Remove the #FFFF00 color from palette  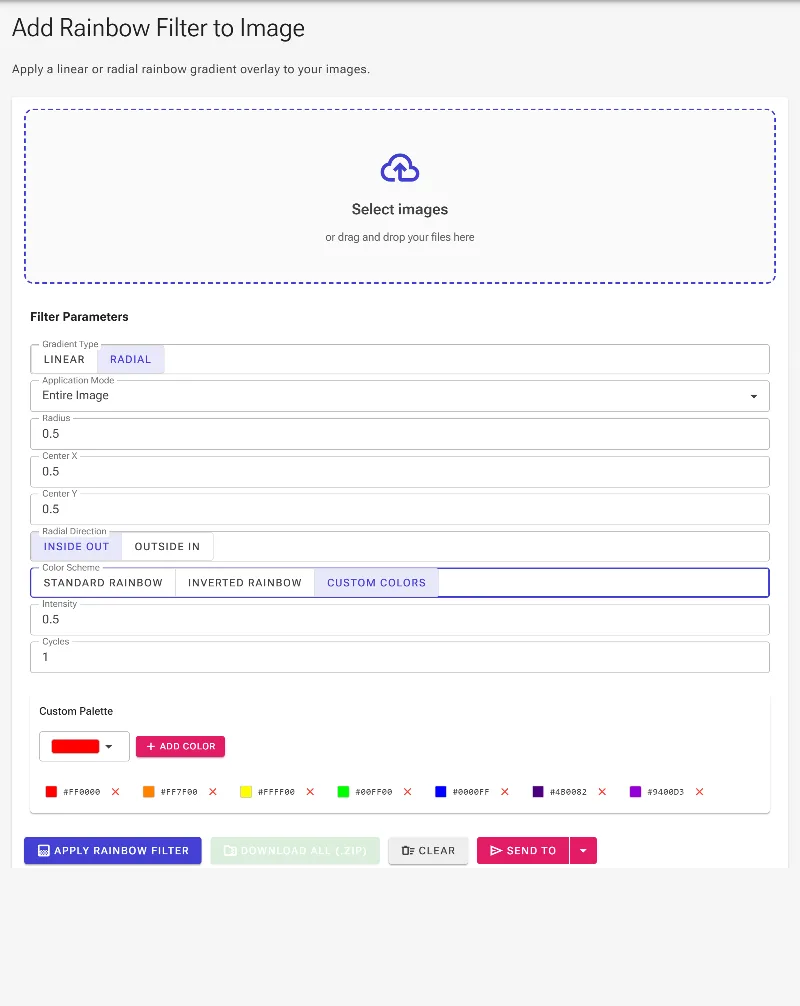pyautogui.click(x=311, y=792)
